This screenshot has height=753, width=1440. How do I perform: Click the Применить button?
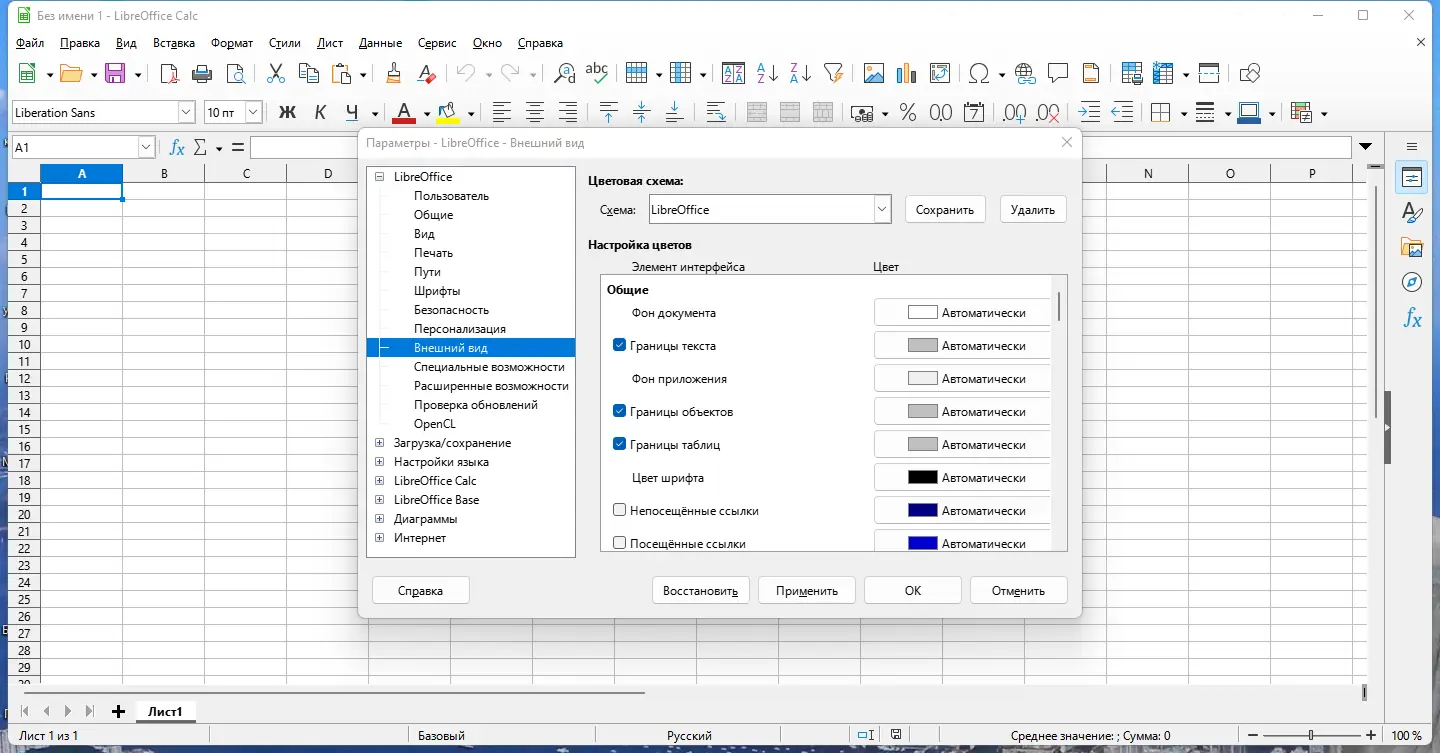tap(806, 591)
